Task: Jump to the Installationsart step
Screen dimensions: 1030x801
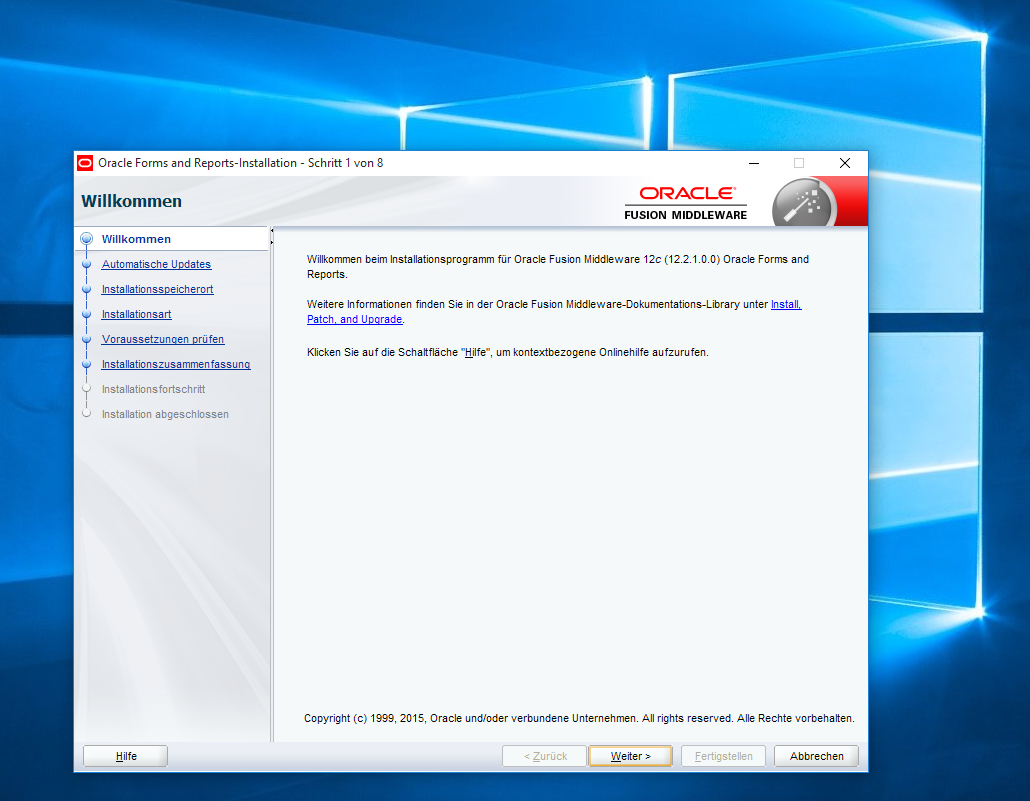Action: click(x=137, y=314)
